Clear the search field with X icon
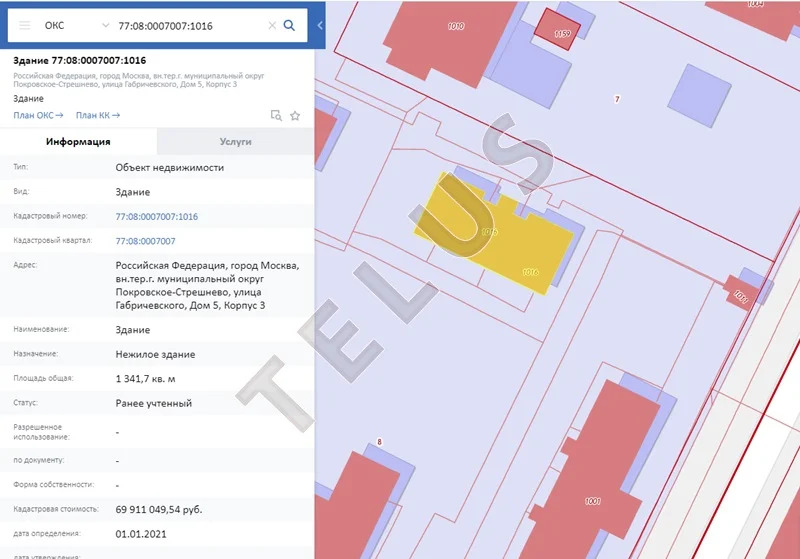 (272, 25)
